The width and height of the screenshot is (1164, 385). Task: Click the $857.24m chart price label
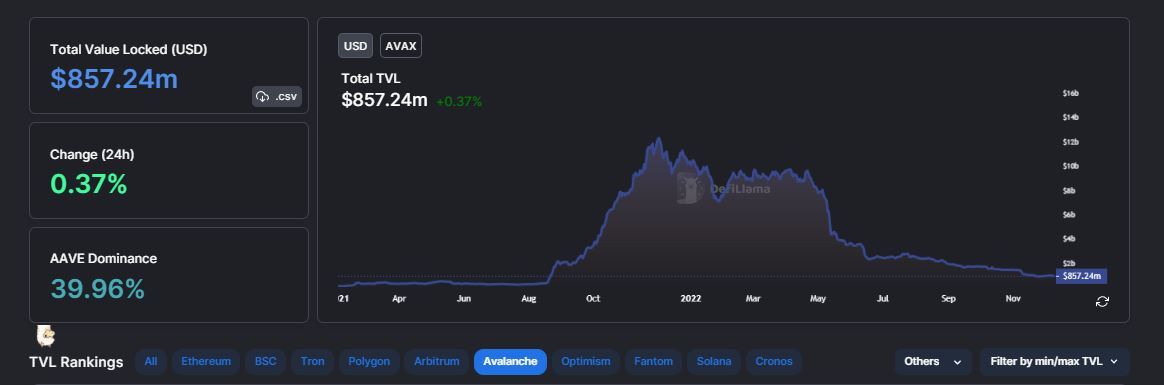[x=1083, y=276]
